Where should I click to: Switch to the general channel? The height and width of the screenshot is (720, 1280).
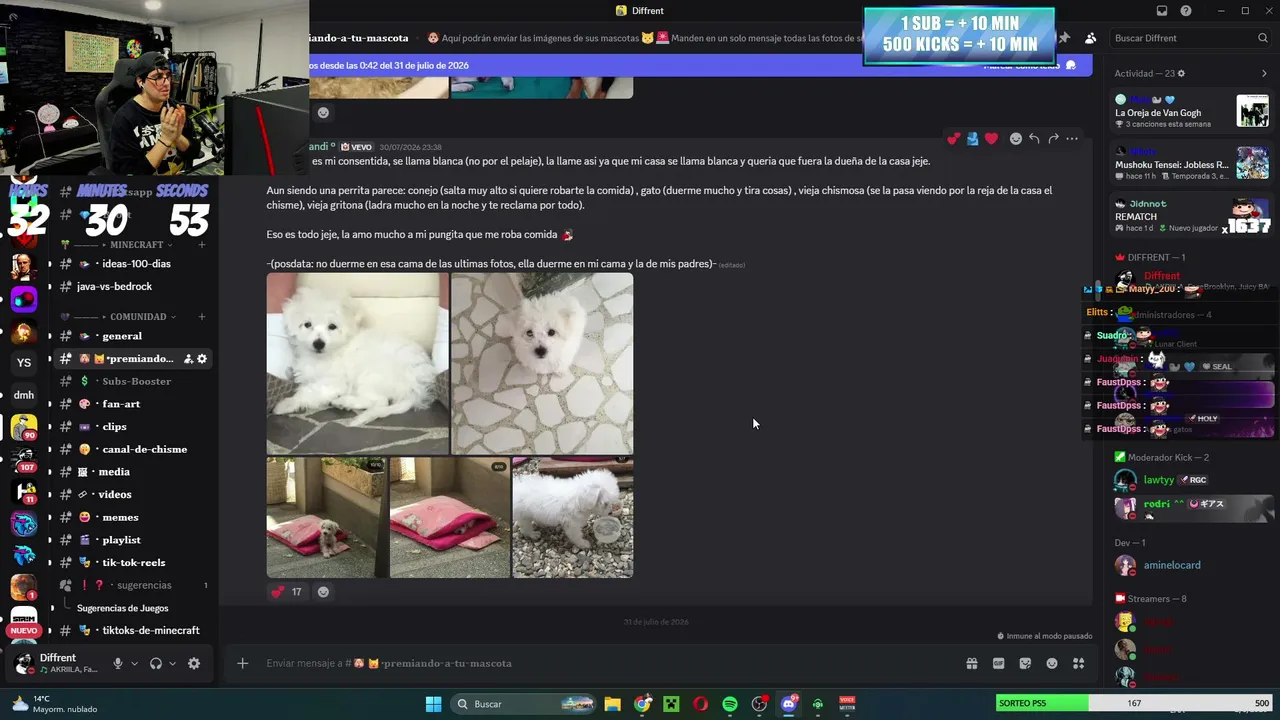(134, 336)
